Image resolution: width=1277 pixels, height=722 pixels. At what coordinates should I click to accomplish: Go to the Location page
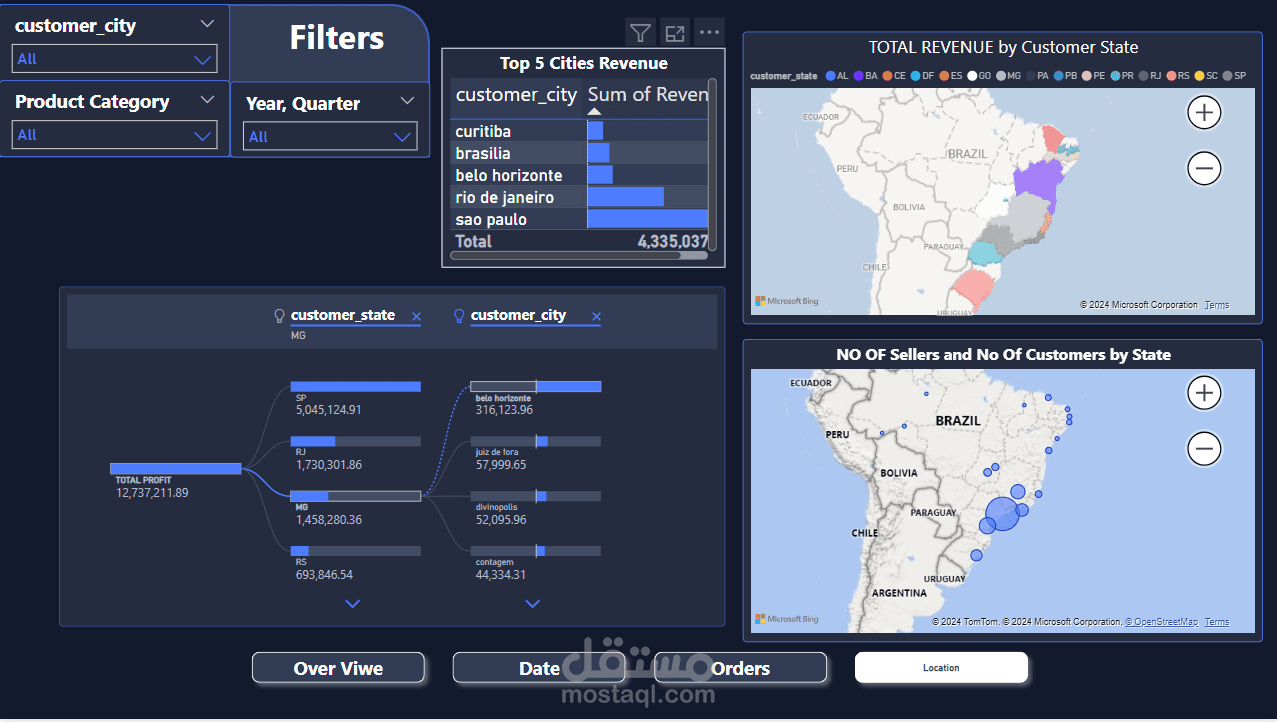point(941,668)
